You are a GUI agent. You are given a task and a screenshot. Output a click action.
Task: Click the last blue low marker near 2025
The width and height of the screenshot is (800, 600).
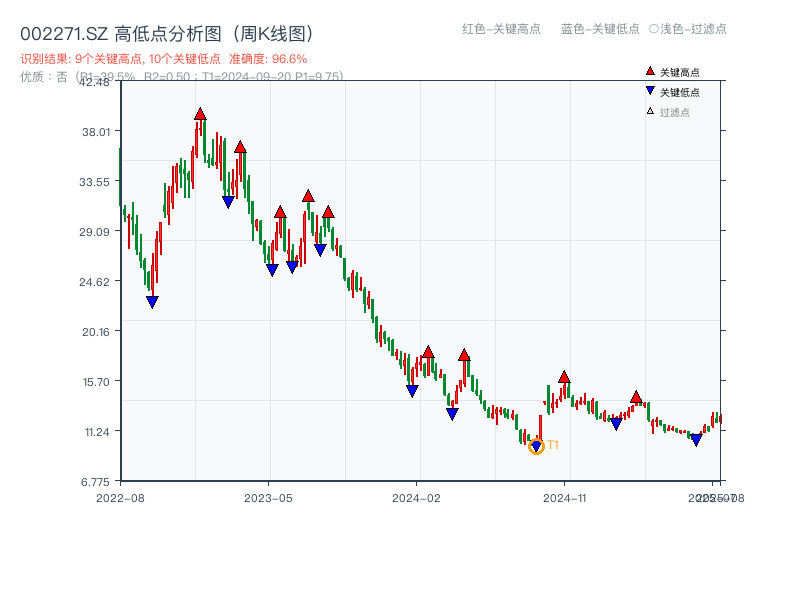click(694, 440)
